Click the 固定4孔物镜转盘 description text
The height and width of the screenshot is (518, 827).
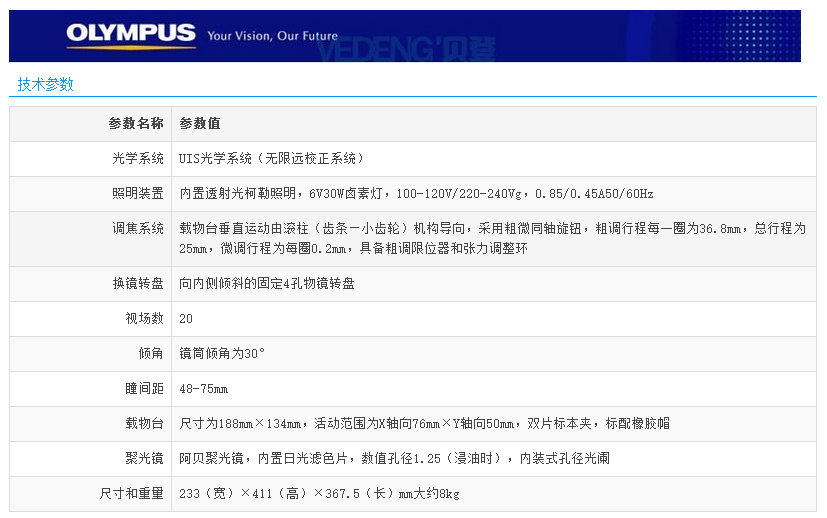pos(267,283)
